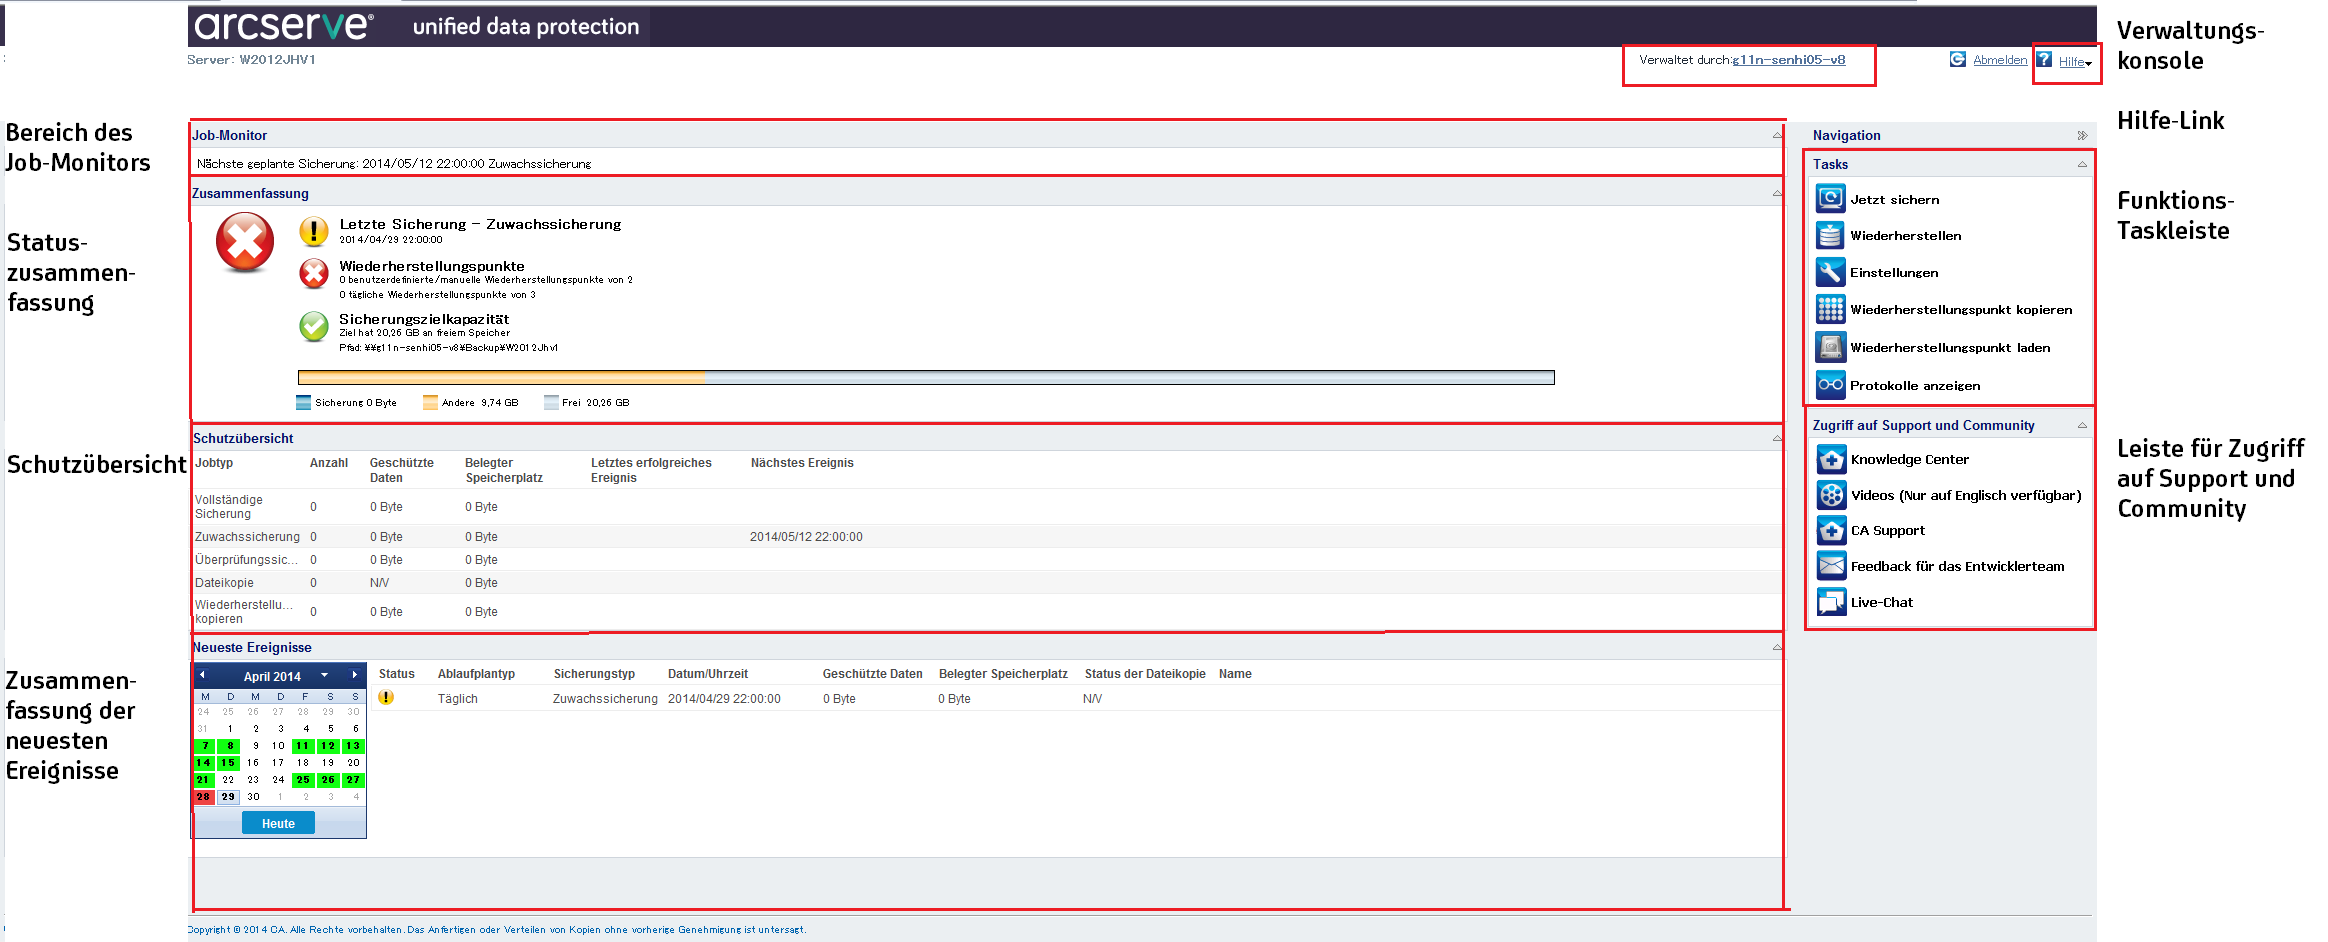Open the Hilfe dropdown menu
The height and width of the screenshot is (942, 2328).
coord(2071,60)
